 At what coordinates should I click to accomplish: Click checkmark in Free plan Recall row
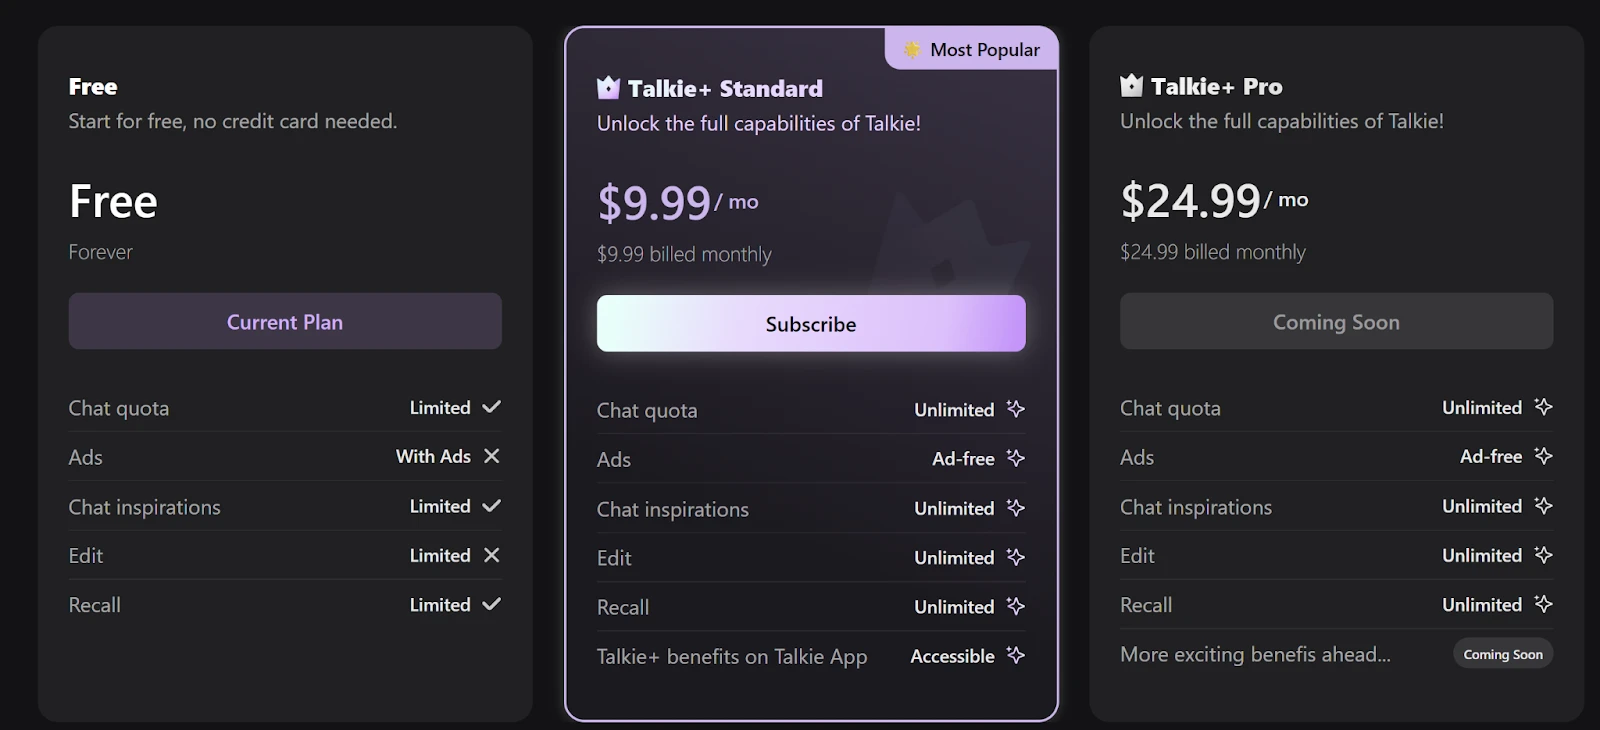tap(491, 604)
